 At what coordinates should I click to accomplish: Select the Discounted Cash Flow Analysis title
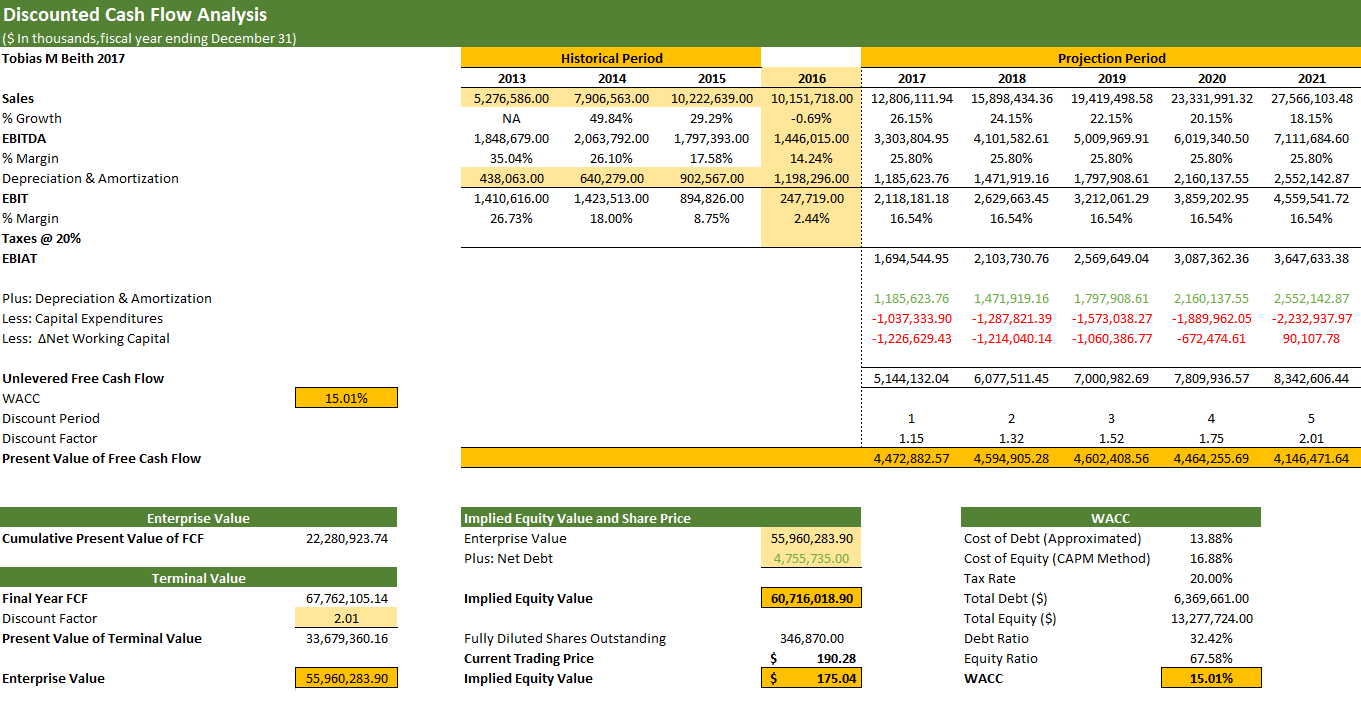tap(135, 15)
